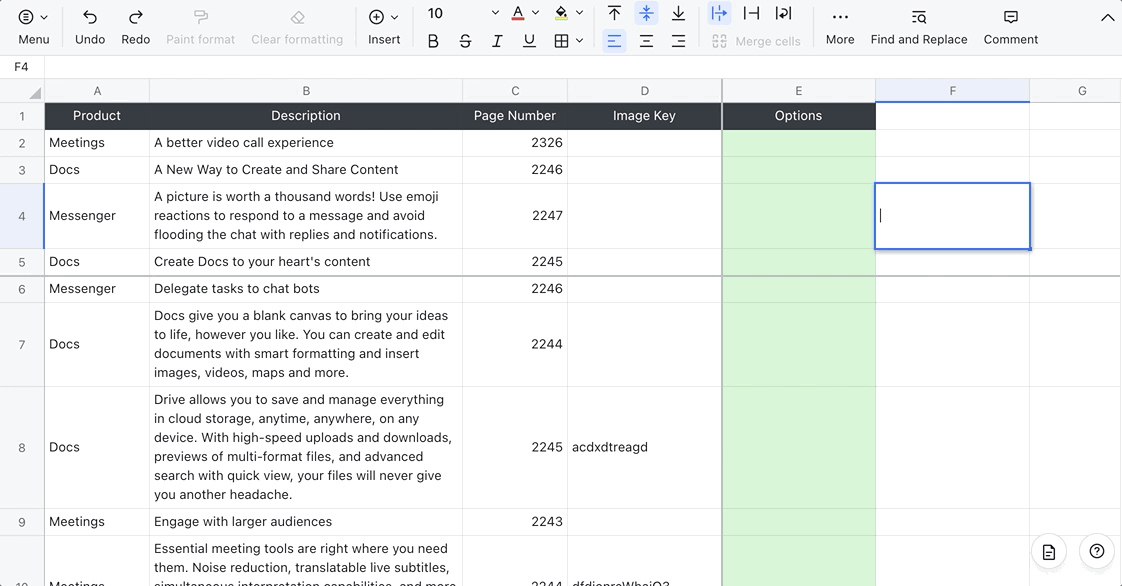Select the Paint format tool

click(200, 26)
